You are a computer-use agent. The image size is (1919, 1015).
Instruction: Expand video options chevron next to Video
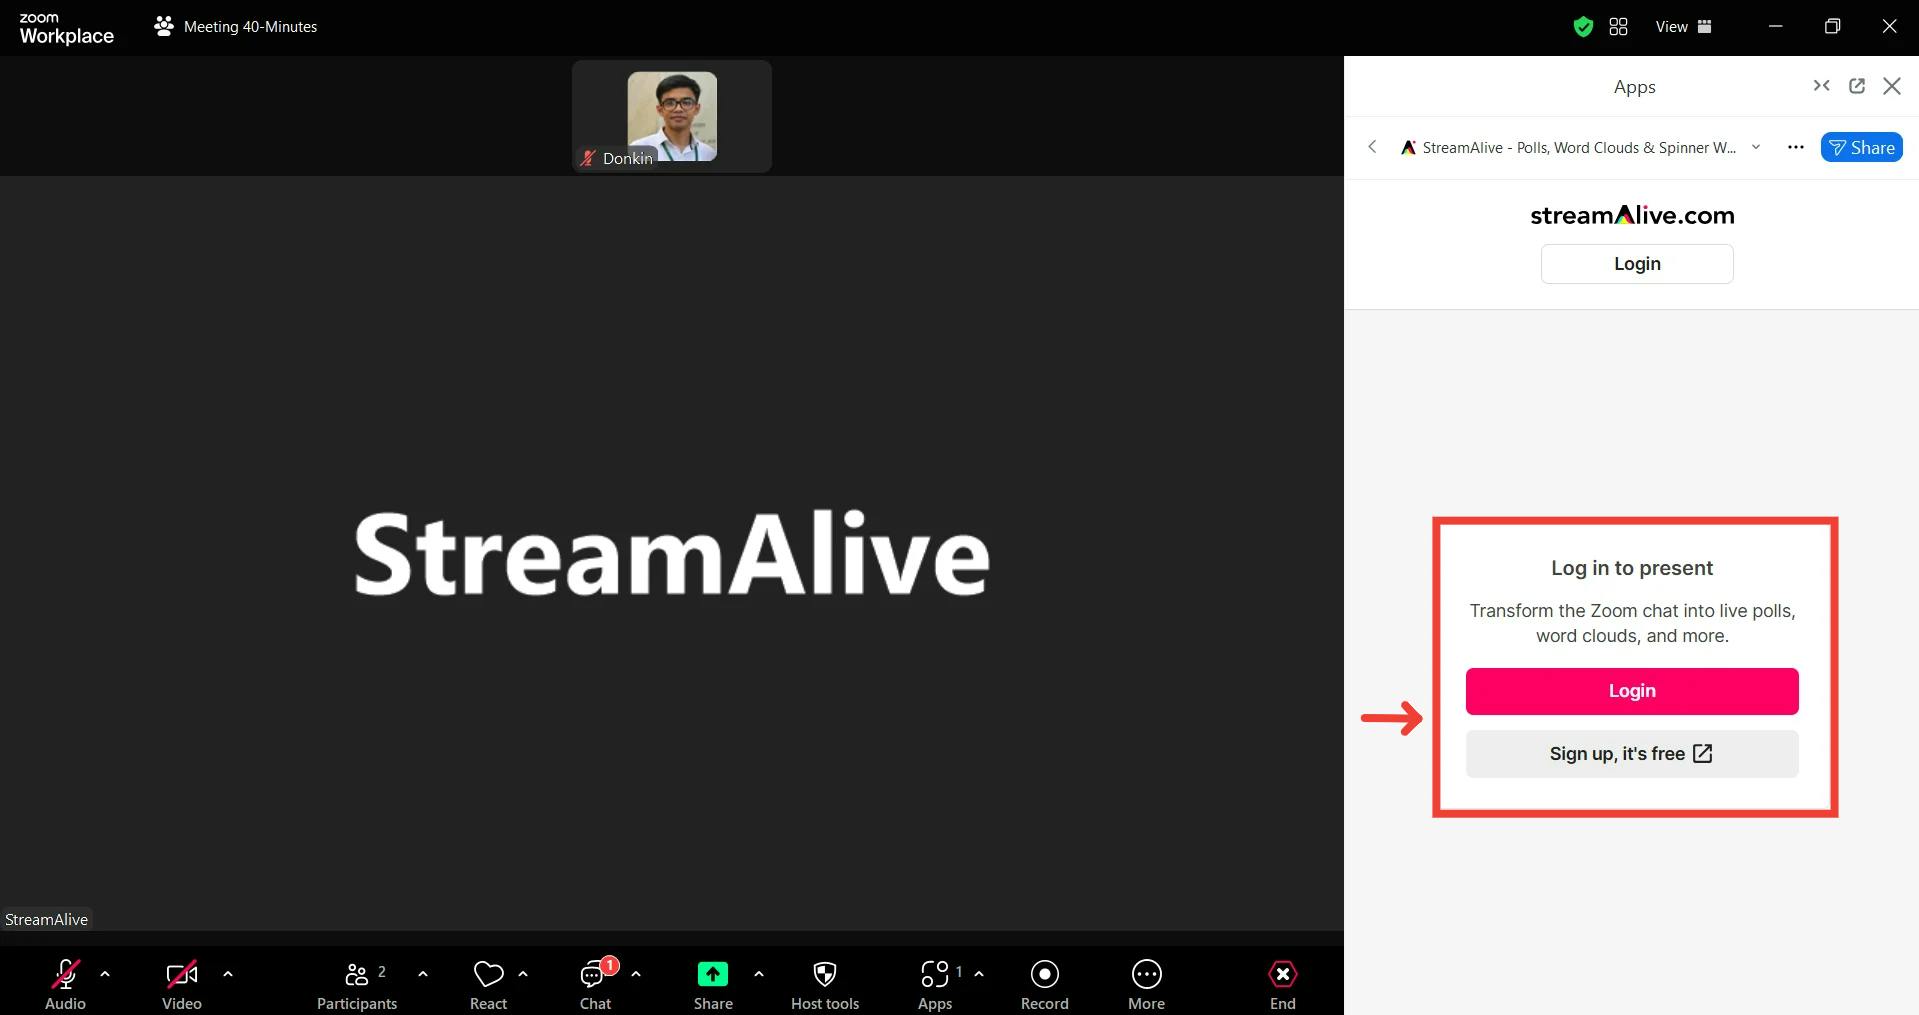(228, 973)
